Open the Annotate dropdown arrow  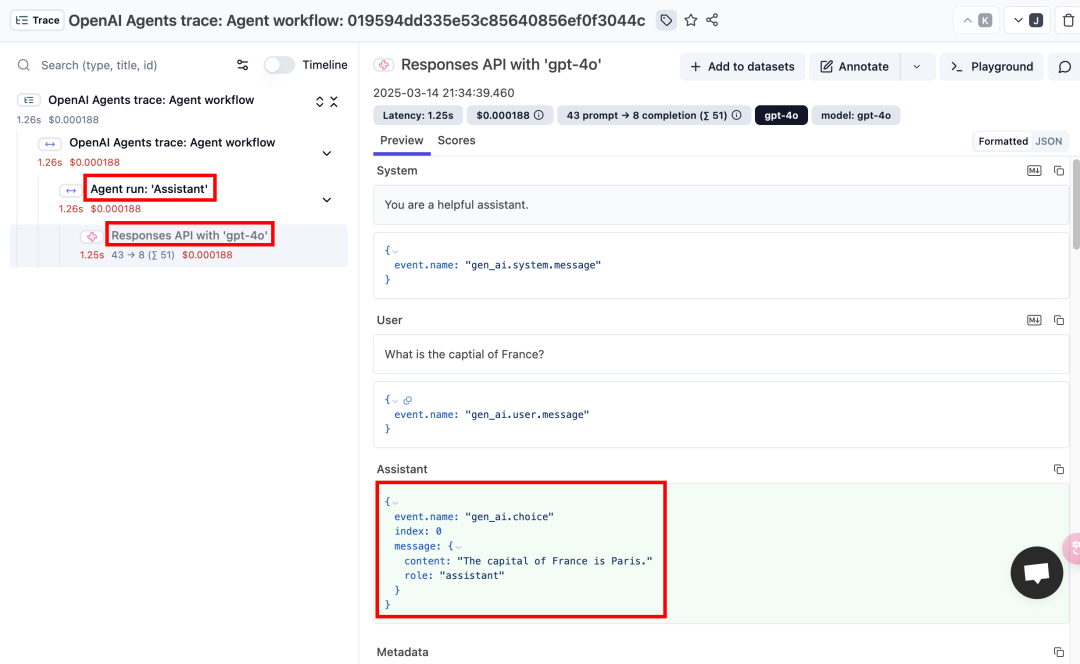(x=917, y=67)
